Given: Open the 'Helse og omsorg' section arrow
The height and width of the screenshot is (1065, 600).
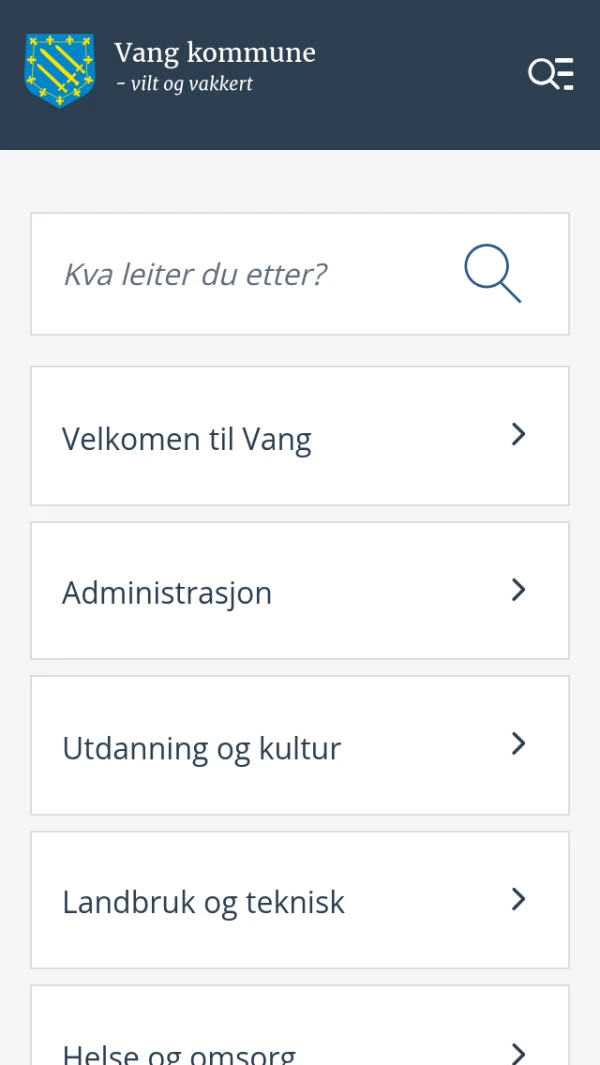Looking at the screenshot, I should 518,1053.
